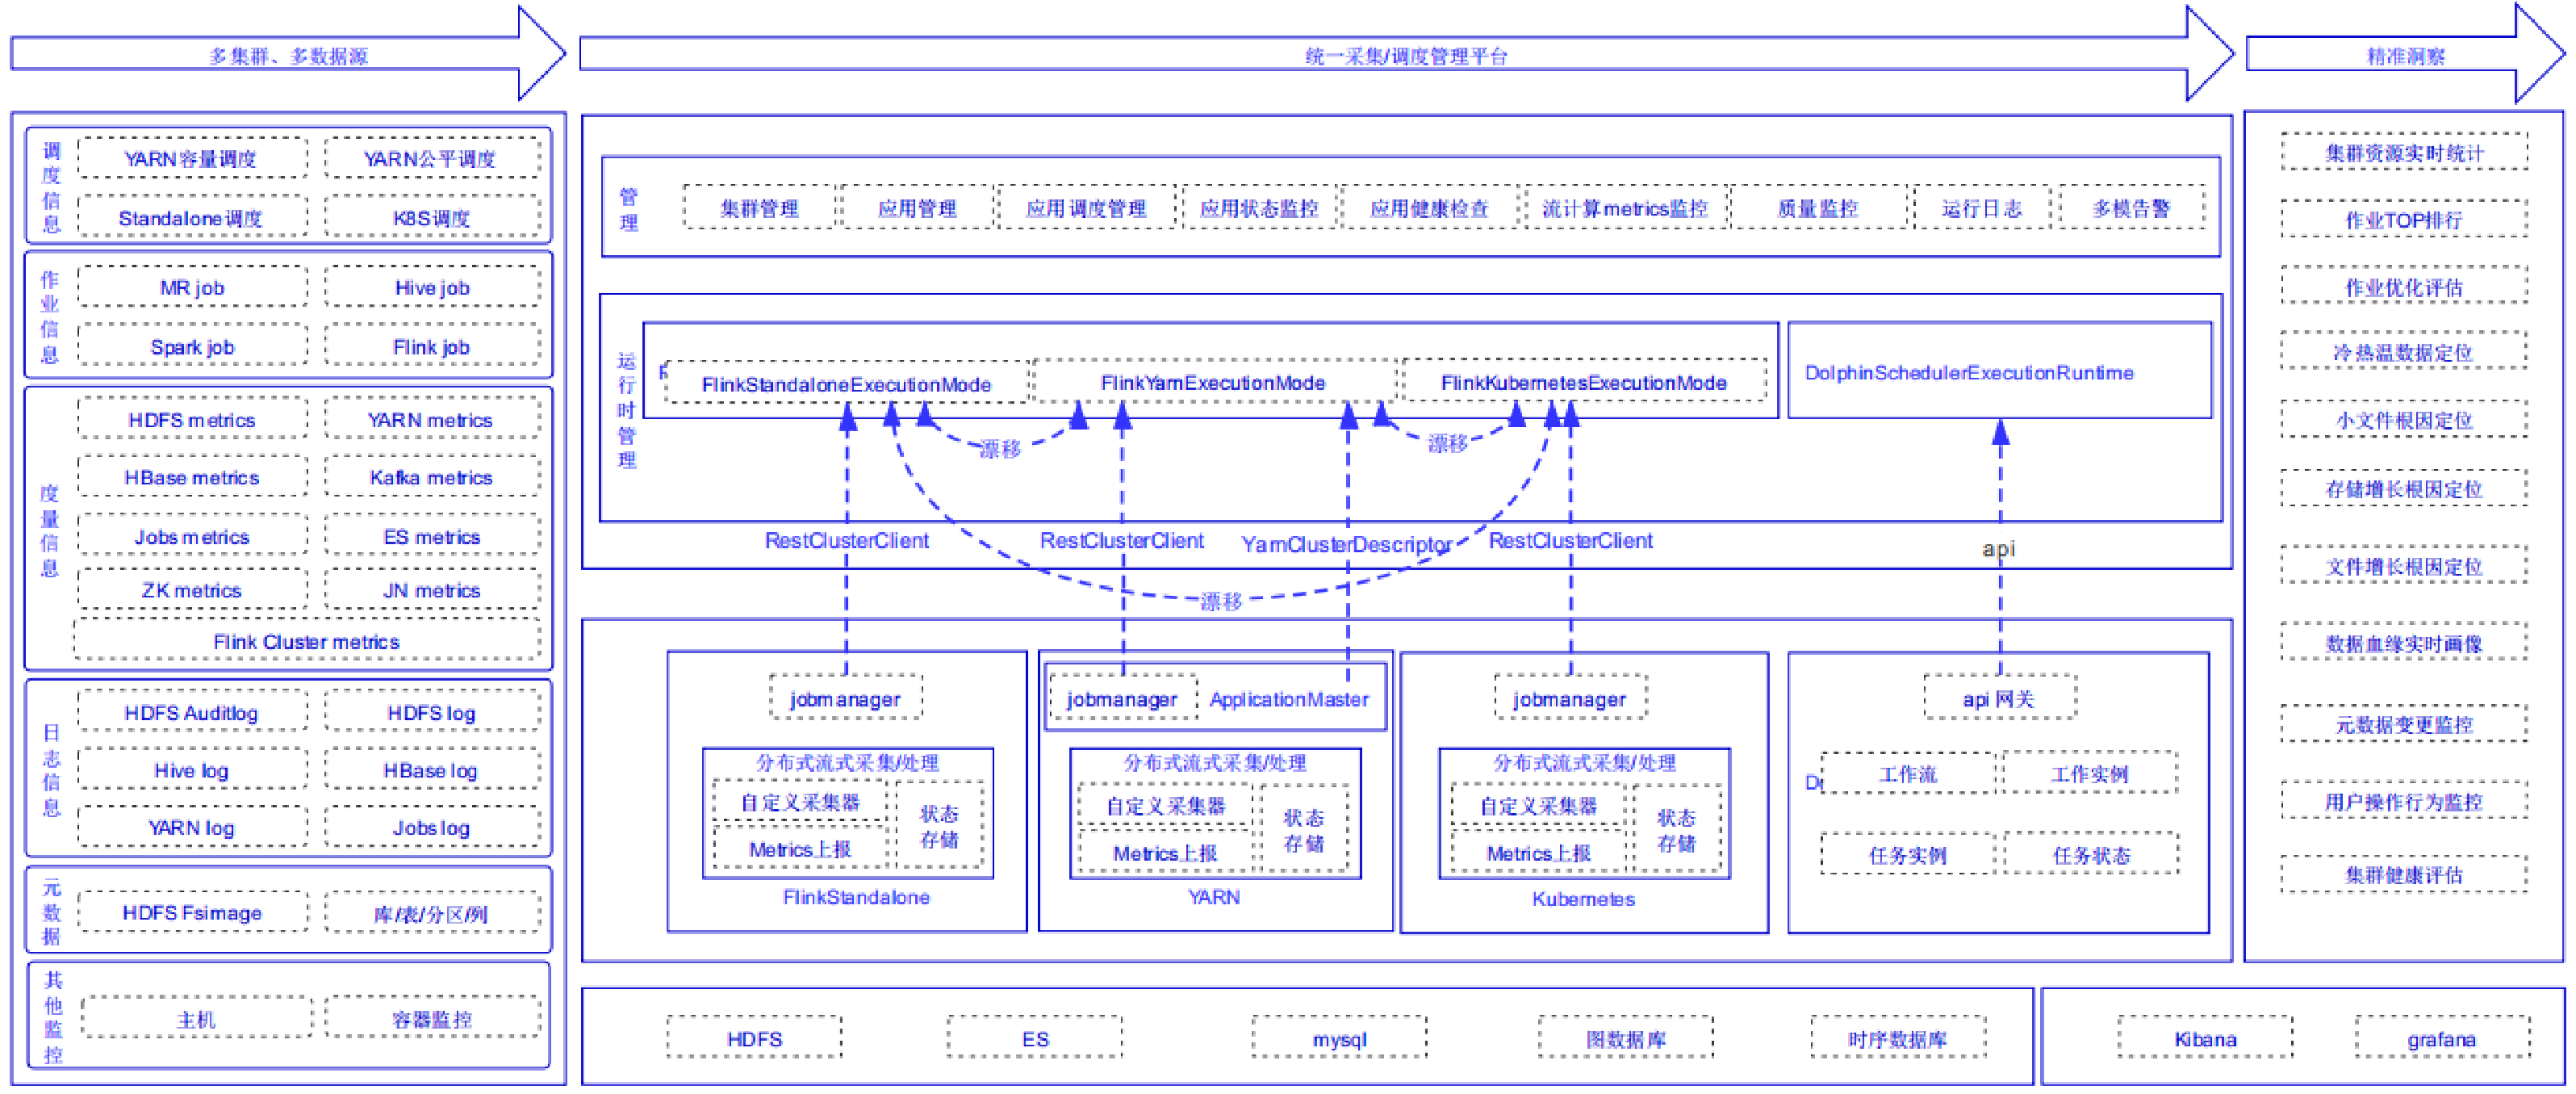Select the 质量监控 box
Screen dimensions: 2576x1094
pyautogui.click(x=1818, y=207)
